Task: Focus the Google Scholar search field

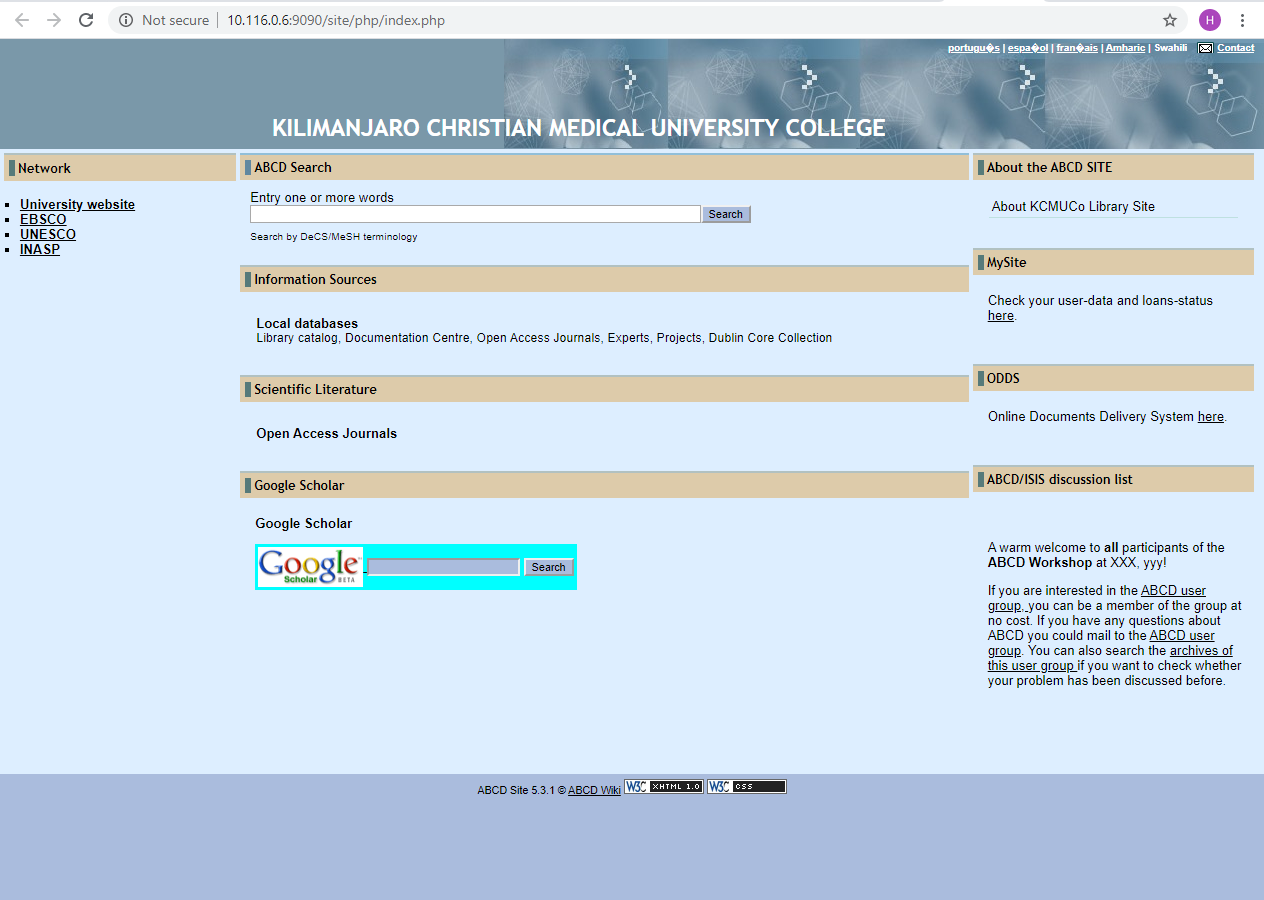Action: (x=443, y=567)
